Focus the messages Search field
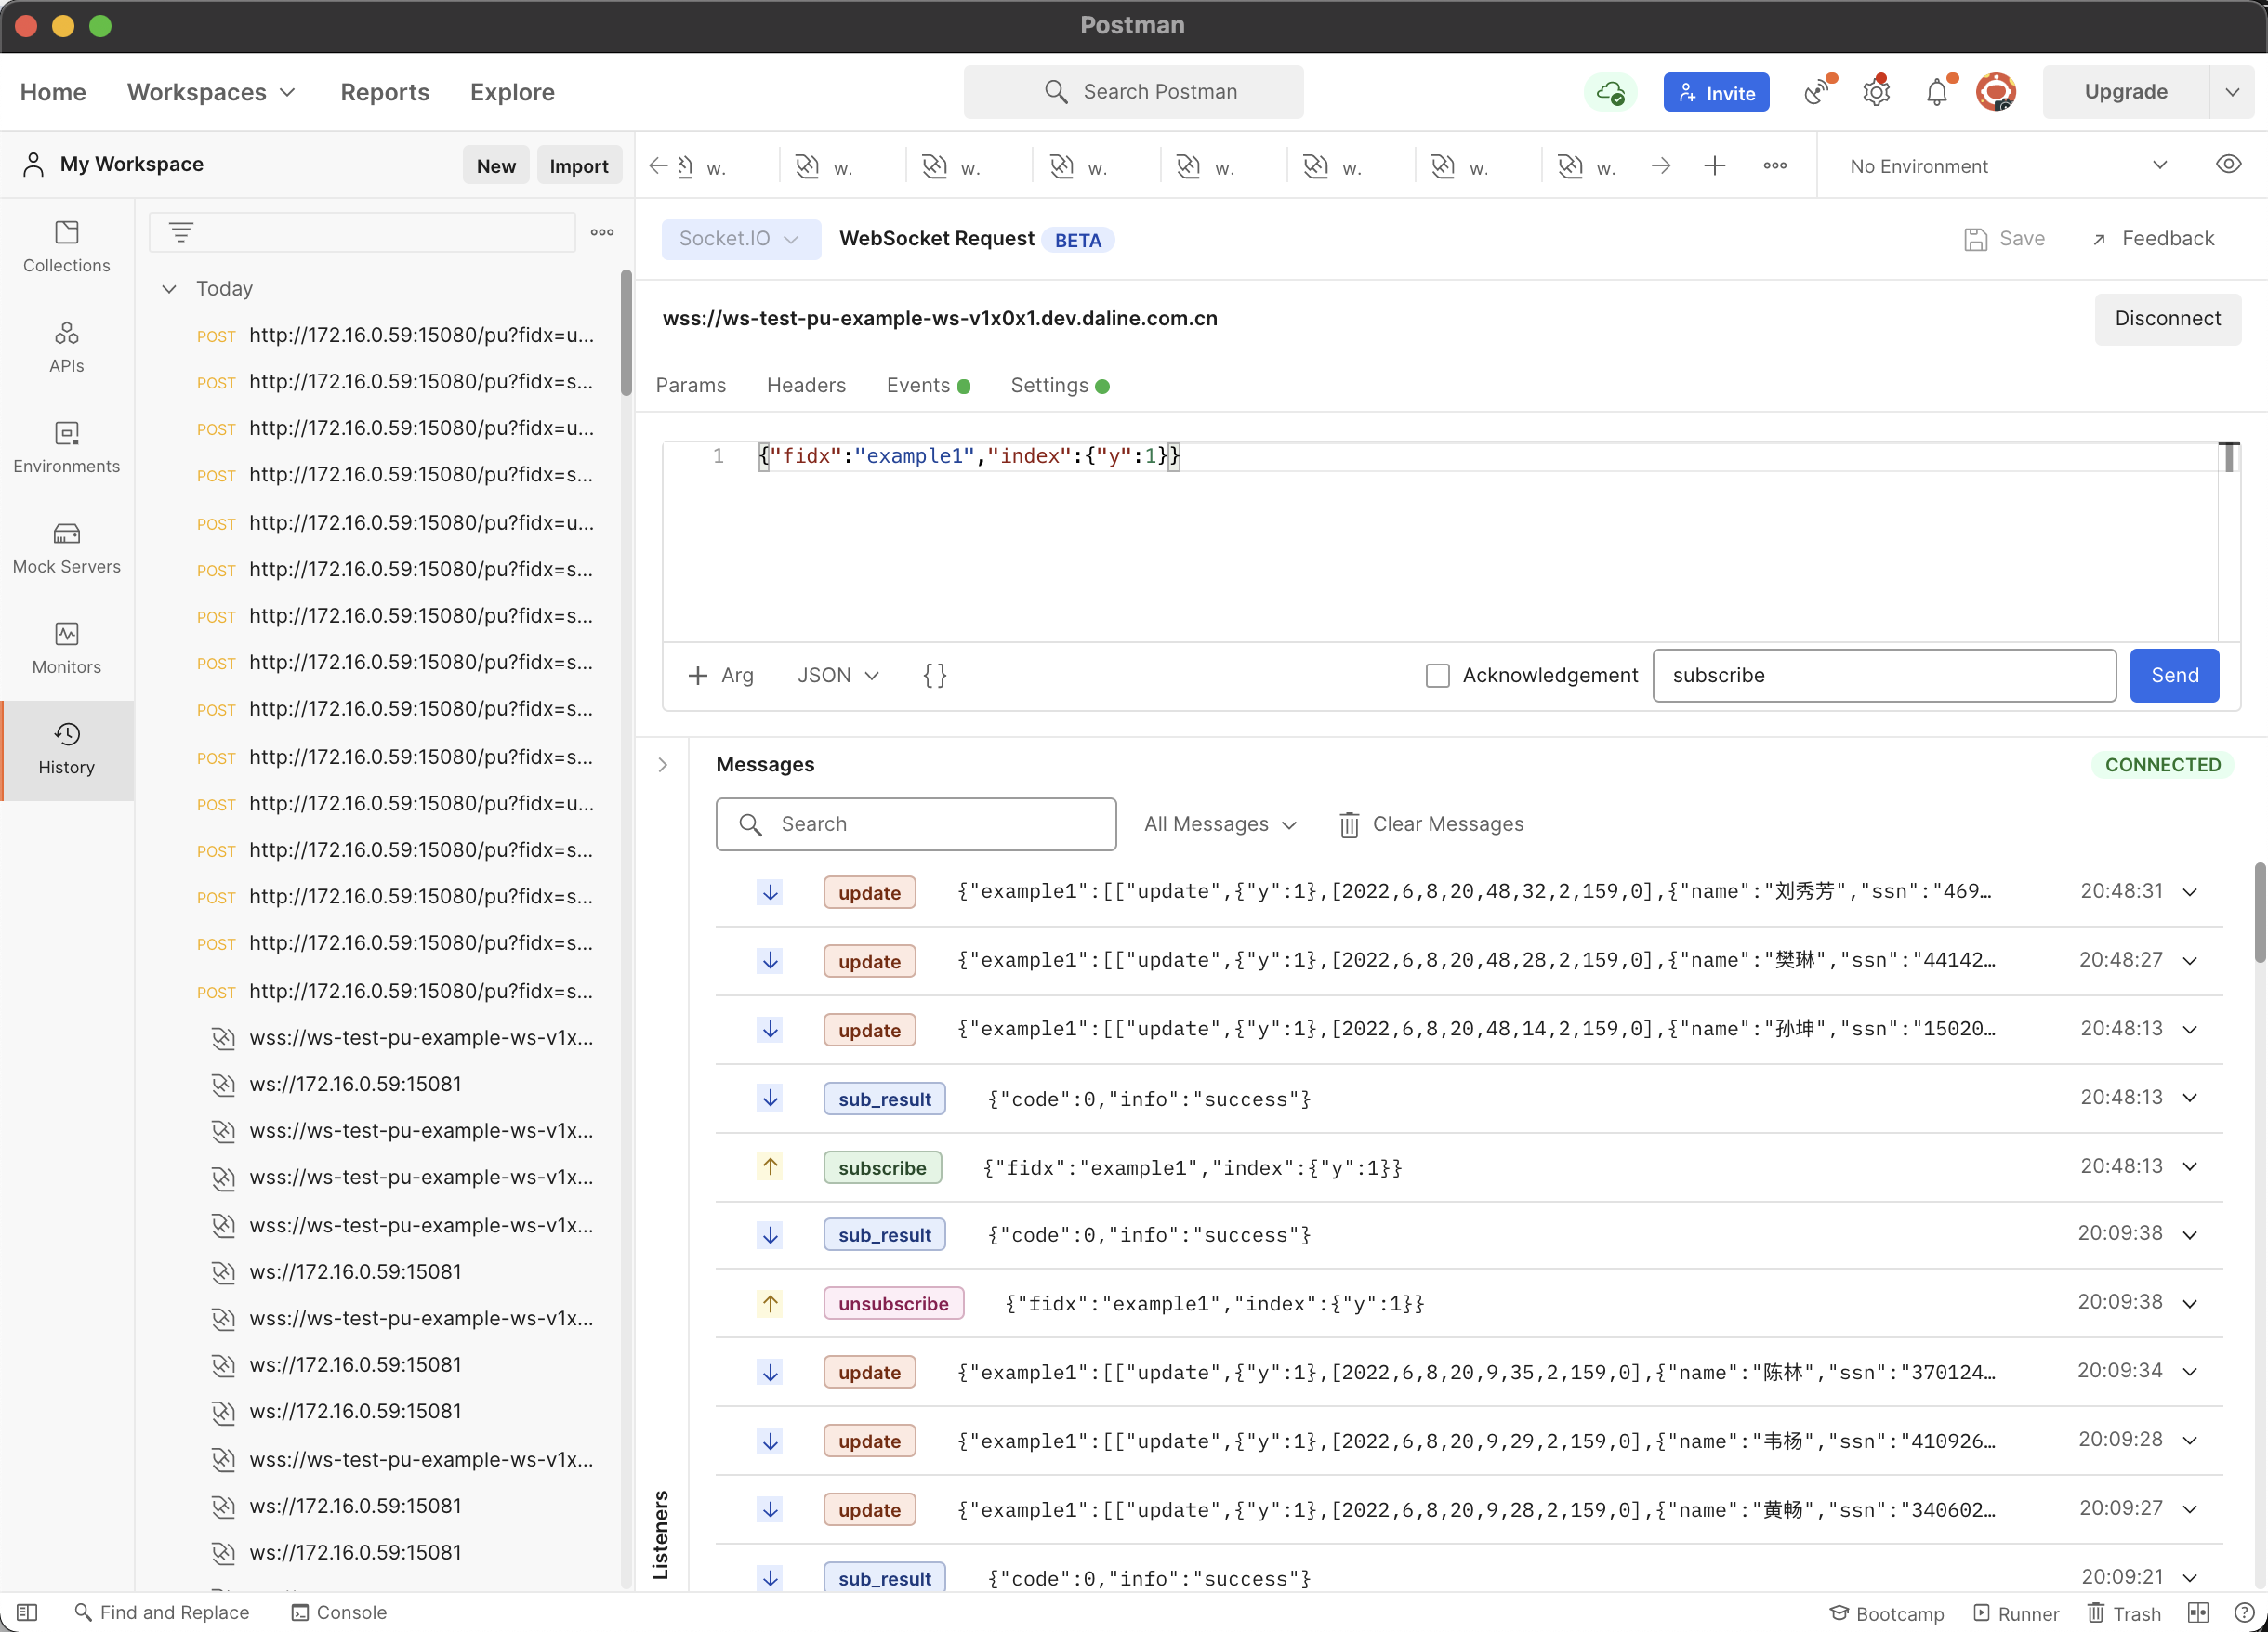 click(x=916, y=824)
